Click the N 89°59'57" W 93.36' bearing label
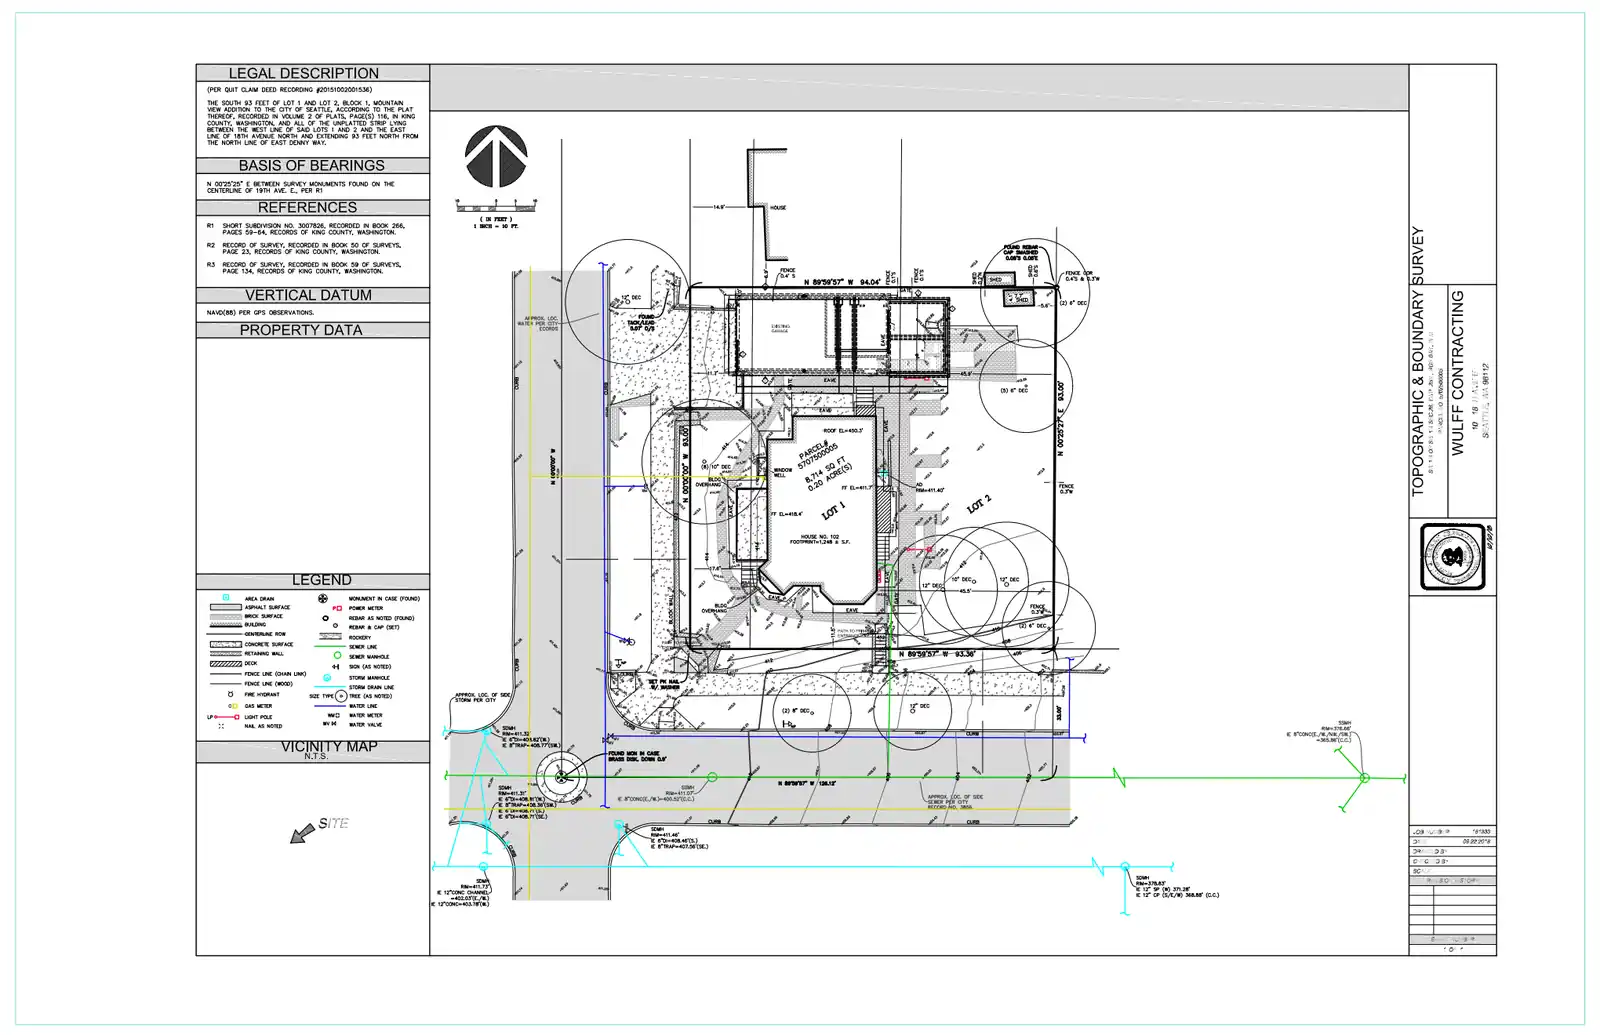 coord(937,653)
